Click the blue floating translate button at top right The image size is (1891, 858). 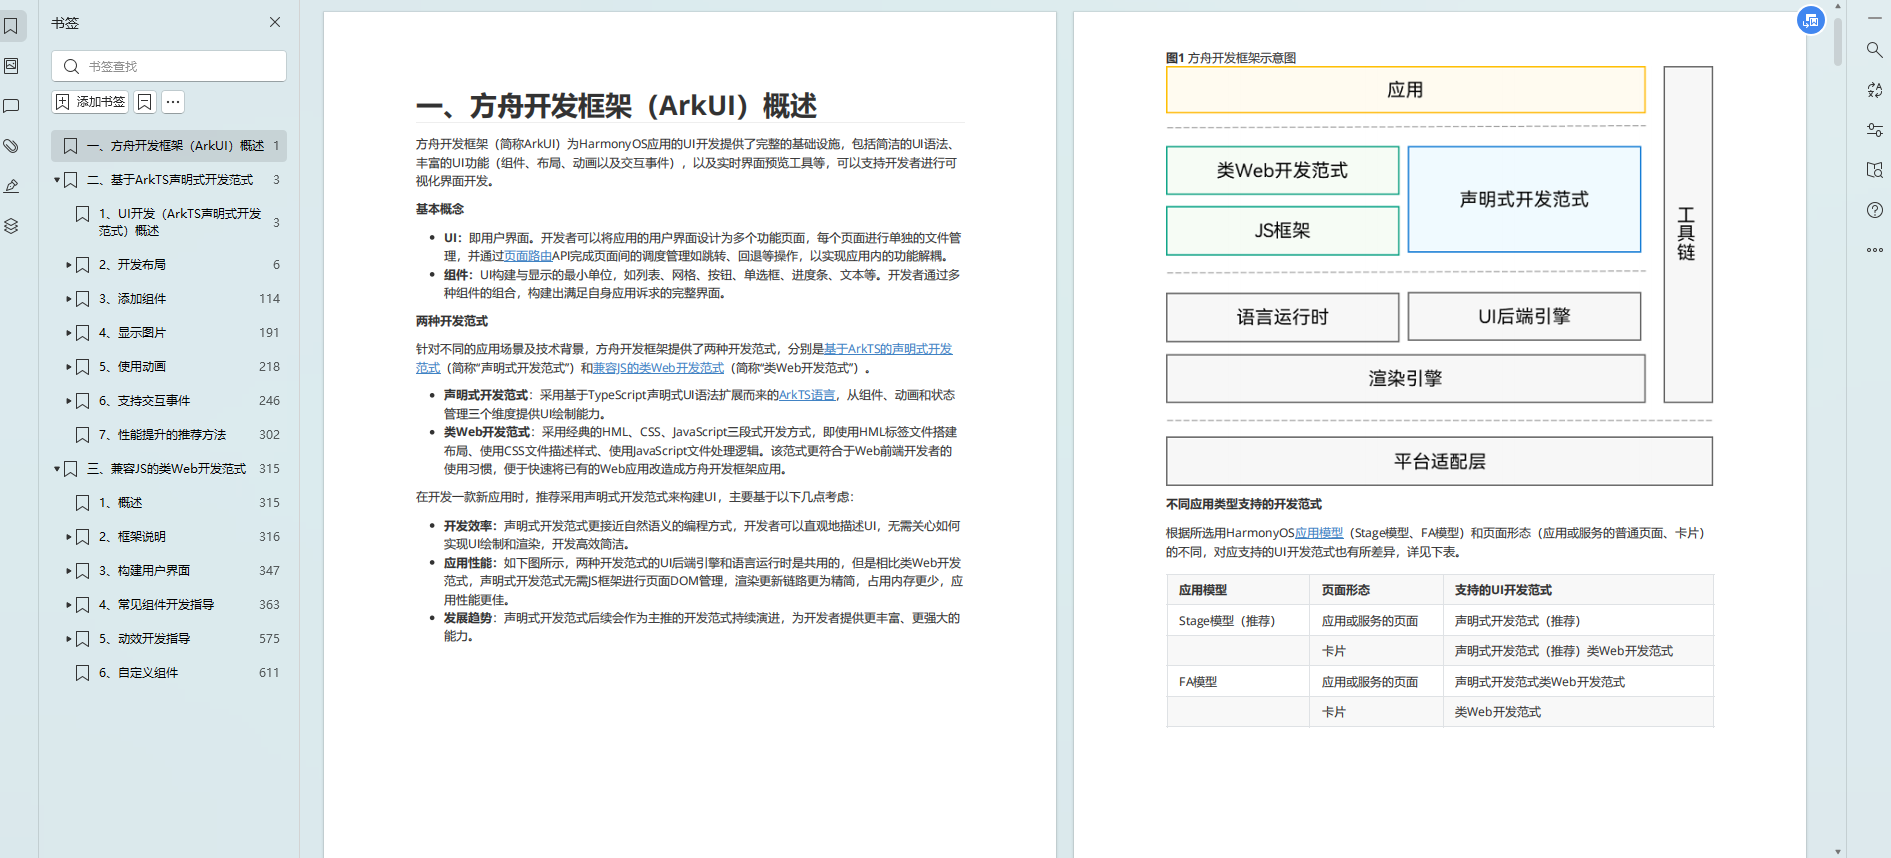pos(1811,20)
